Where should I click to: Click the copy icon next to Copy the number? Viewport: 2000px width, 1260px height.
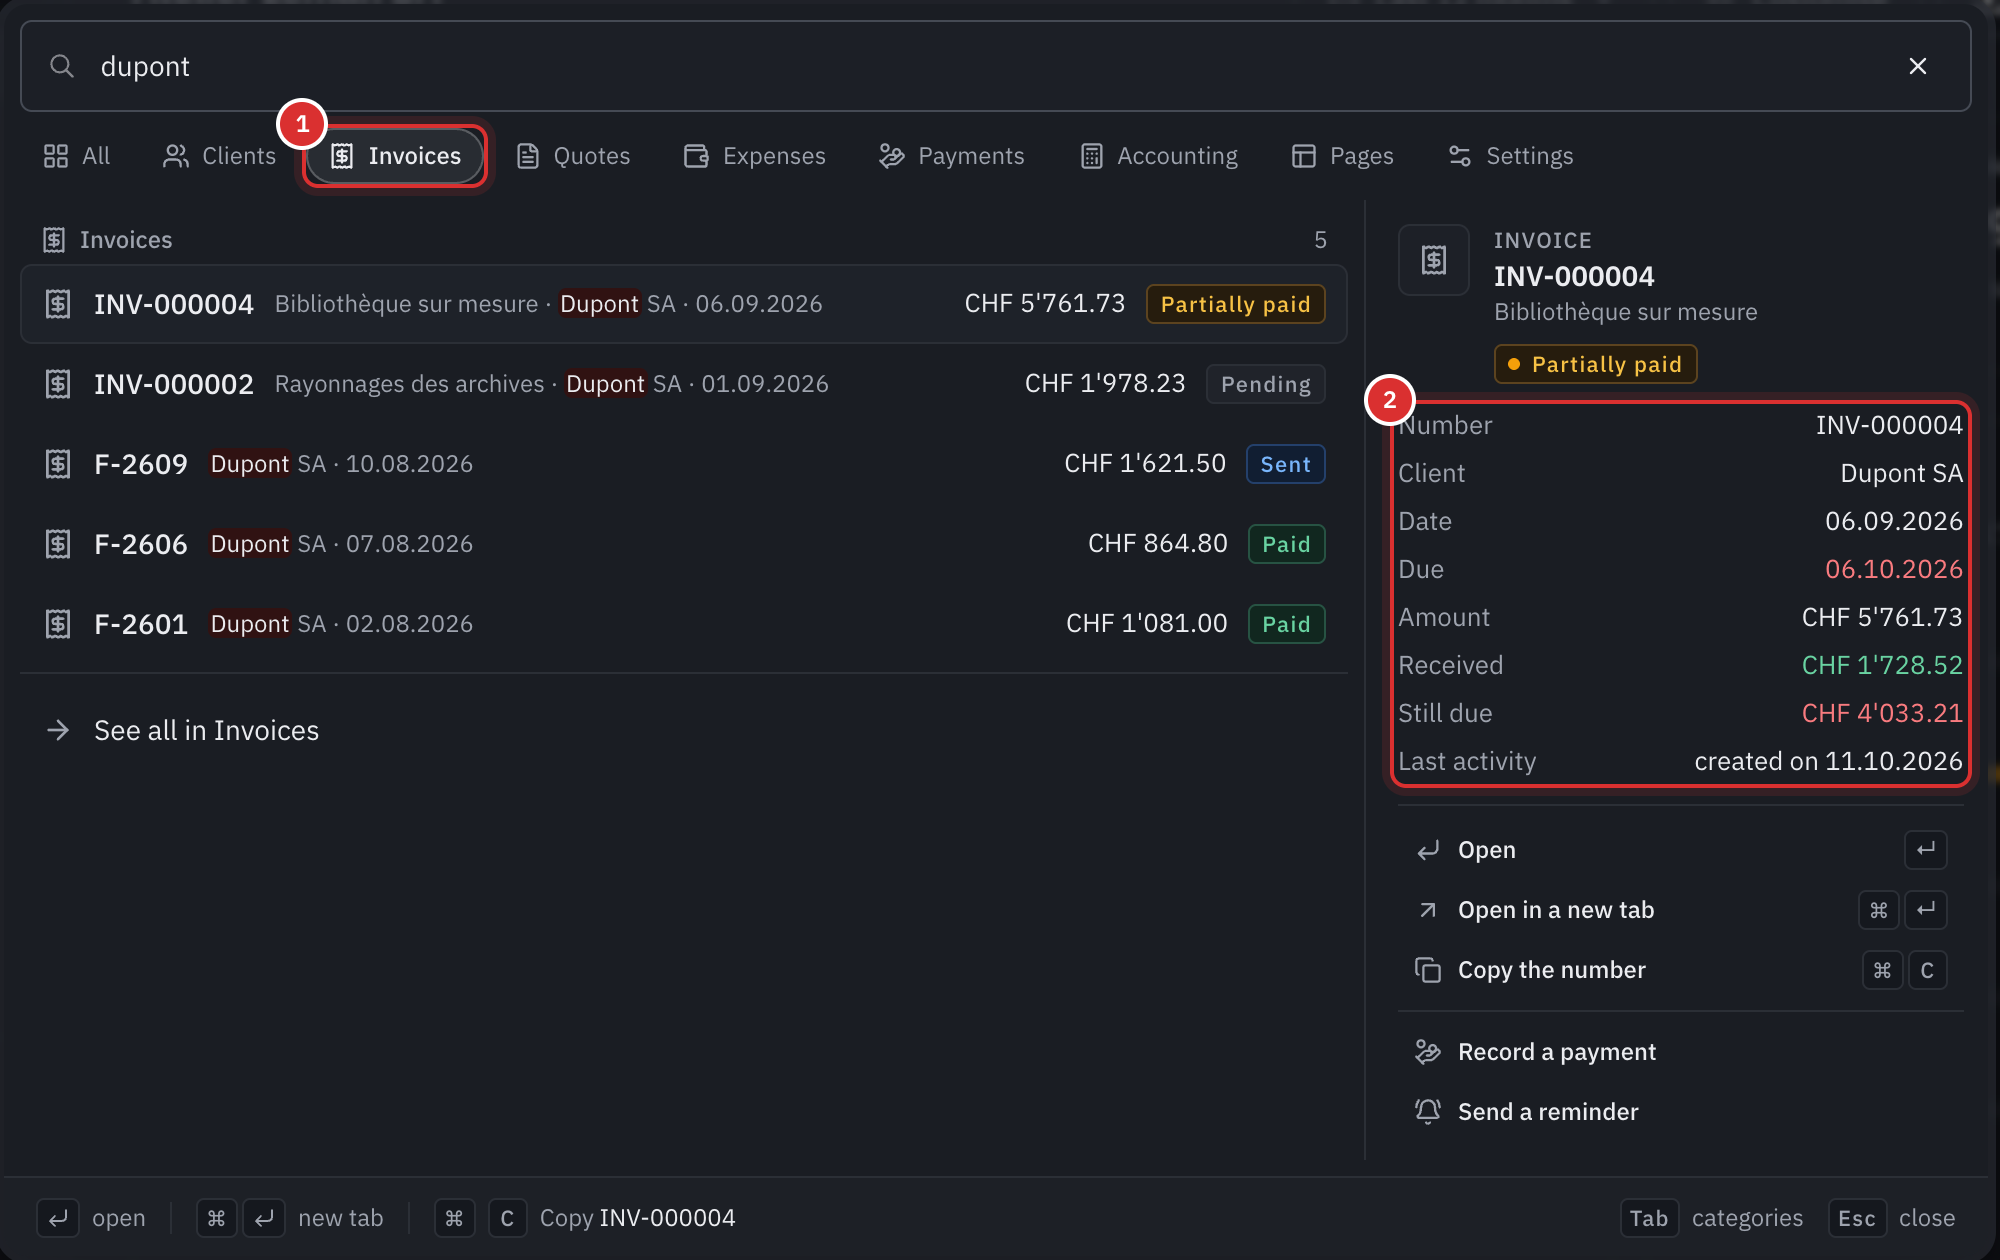(x=1428, y=970)
